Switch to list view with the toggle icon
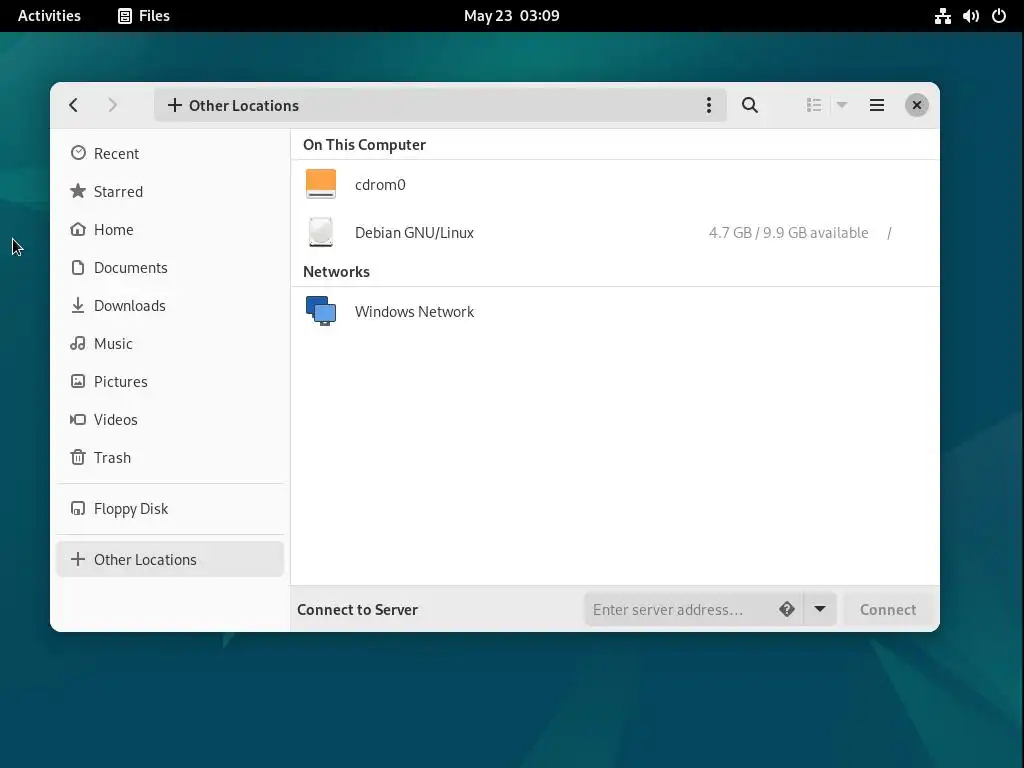The height and width of the screenshot is (768, 1024). click(x=814, y=105)
